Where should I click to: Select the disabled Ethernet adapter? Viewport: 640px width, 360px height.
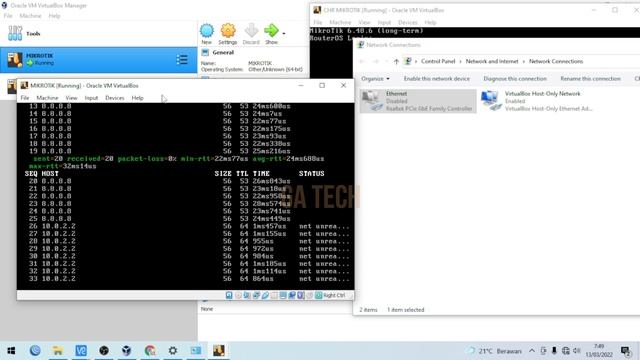click(418, 101)
